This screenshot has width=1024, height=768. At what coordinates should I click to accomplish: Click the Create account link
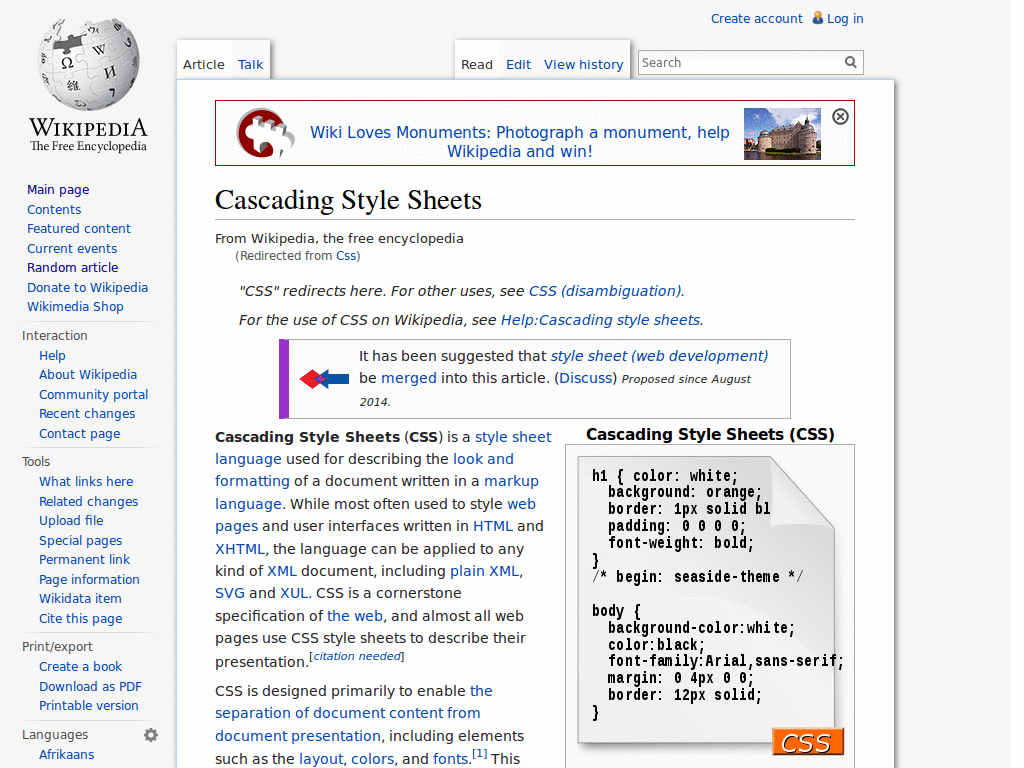[x=756, y=19]
